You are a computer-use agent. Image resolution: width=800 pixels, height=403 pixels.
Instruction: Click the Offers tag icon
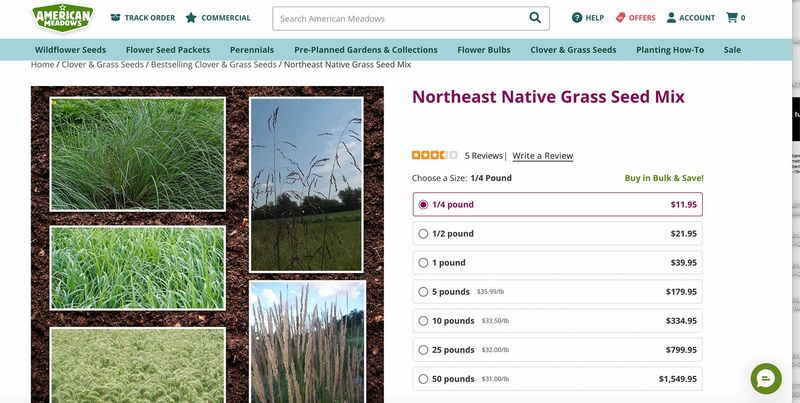(x=620, y=18)
